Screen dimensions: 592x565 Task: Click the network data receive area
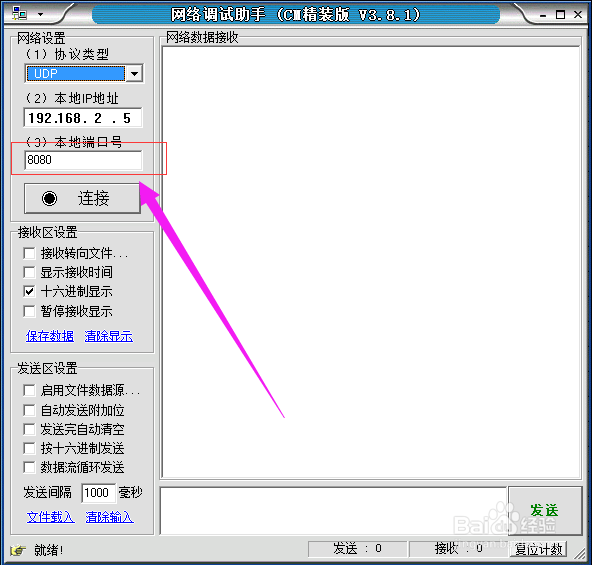coord(371,262)
